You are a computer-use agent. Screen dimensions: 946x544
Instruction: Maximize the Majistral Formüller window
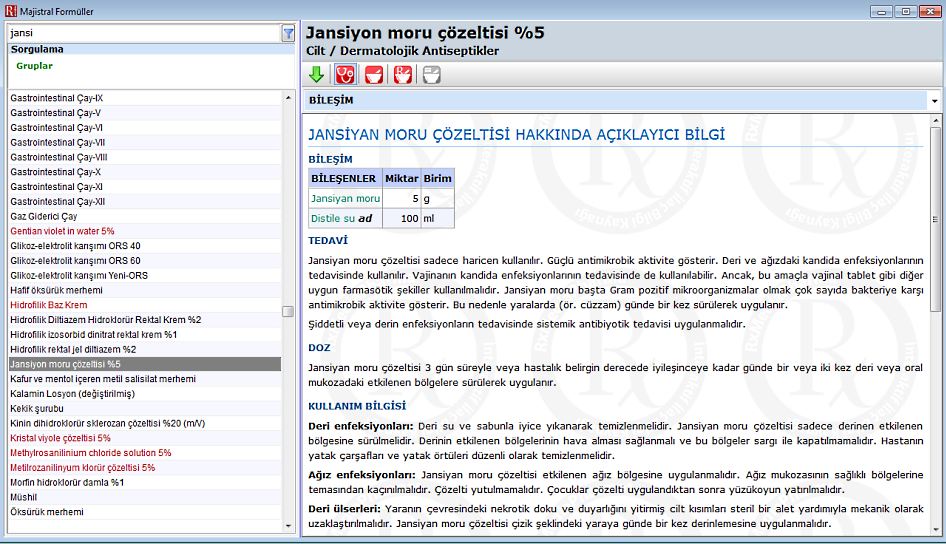pos(906,11)
